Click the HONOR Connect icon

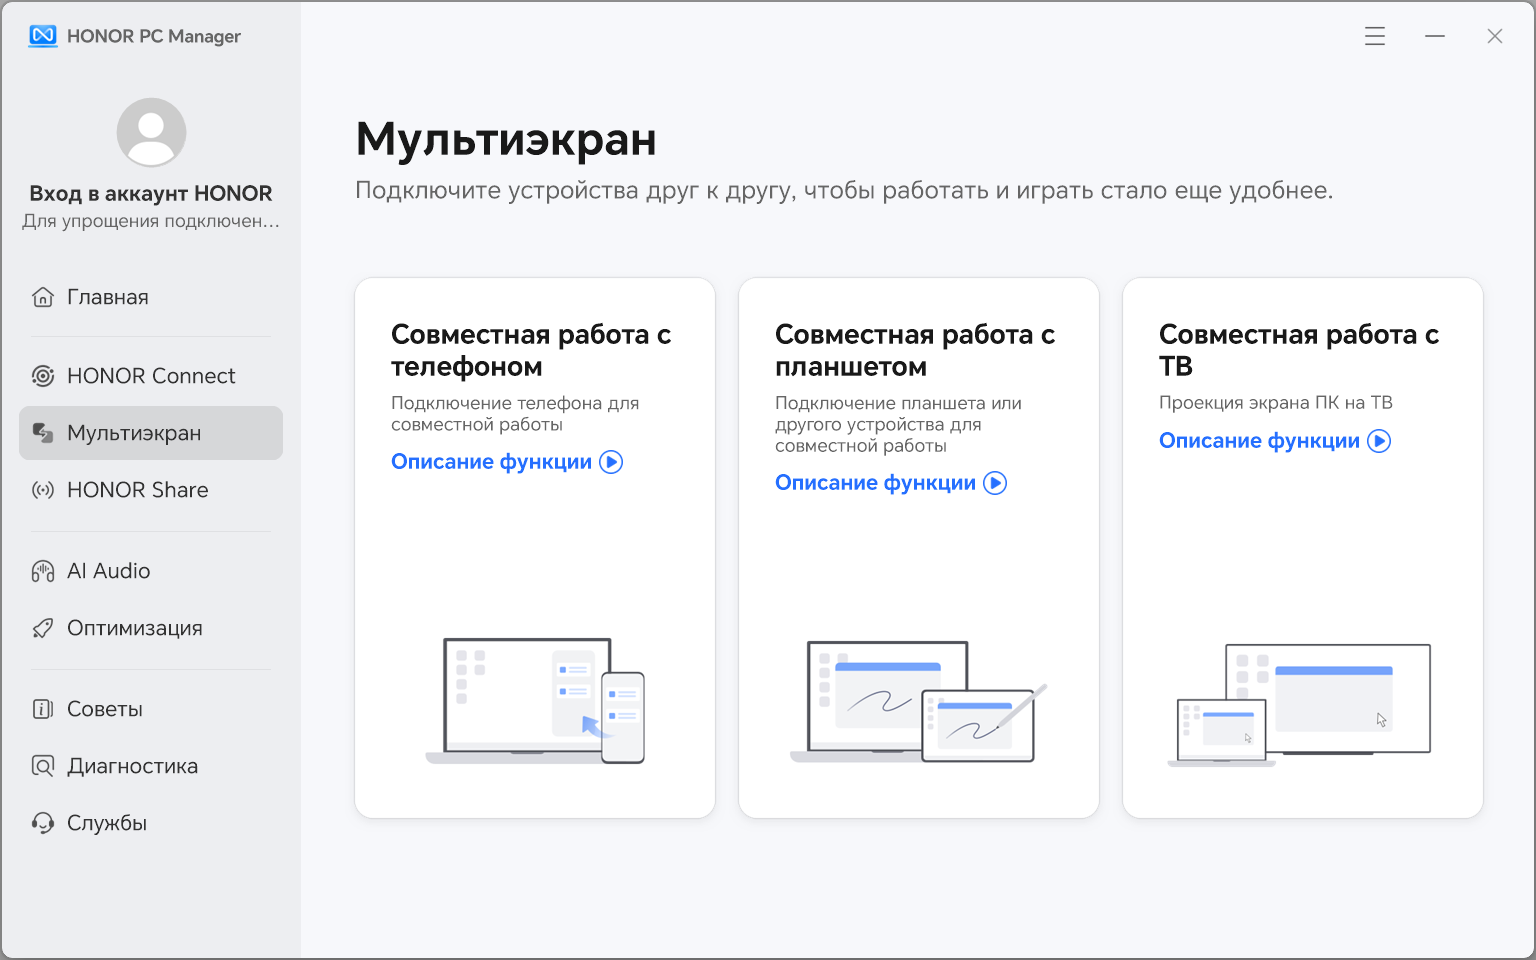click(x=43, y=376)
